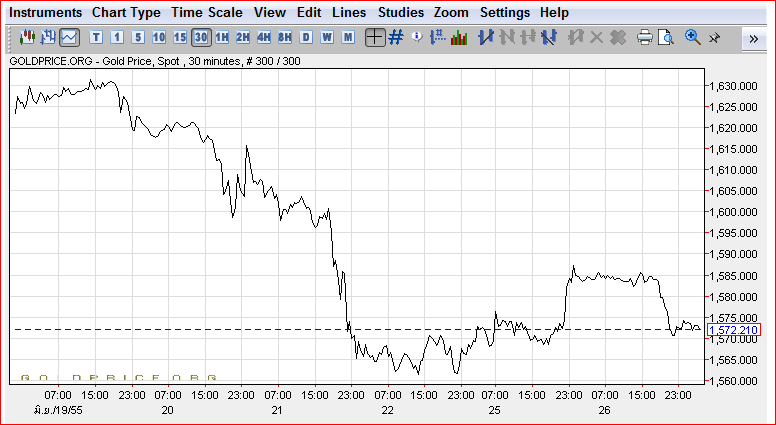
Task: Open the View menu
Action: 270,12
